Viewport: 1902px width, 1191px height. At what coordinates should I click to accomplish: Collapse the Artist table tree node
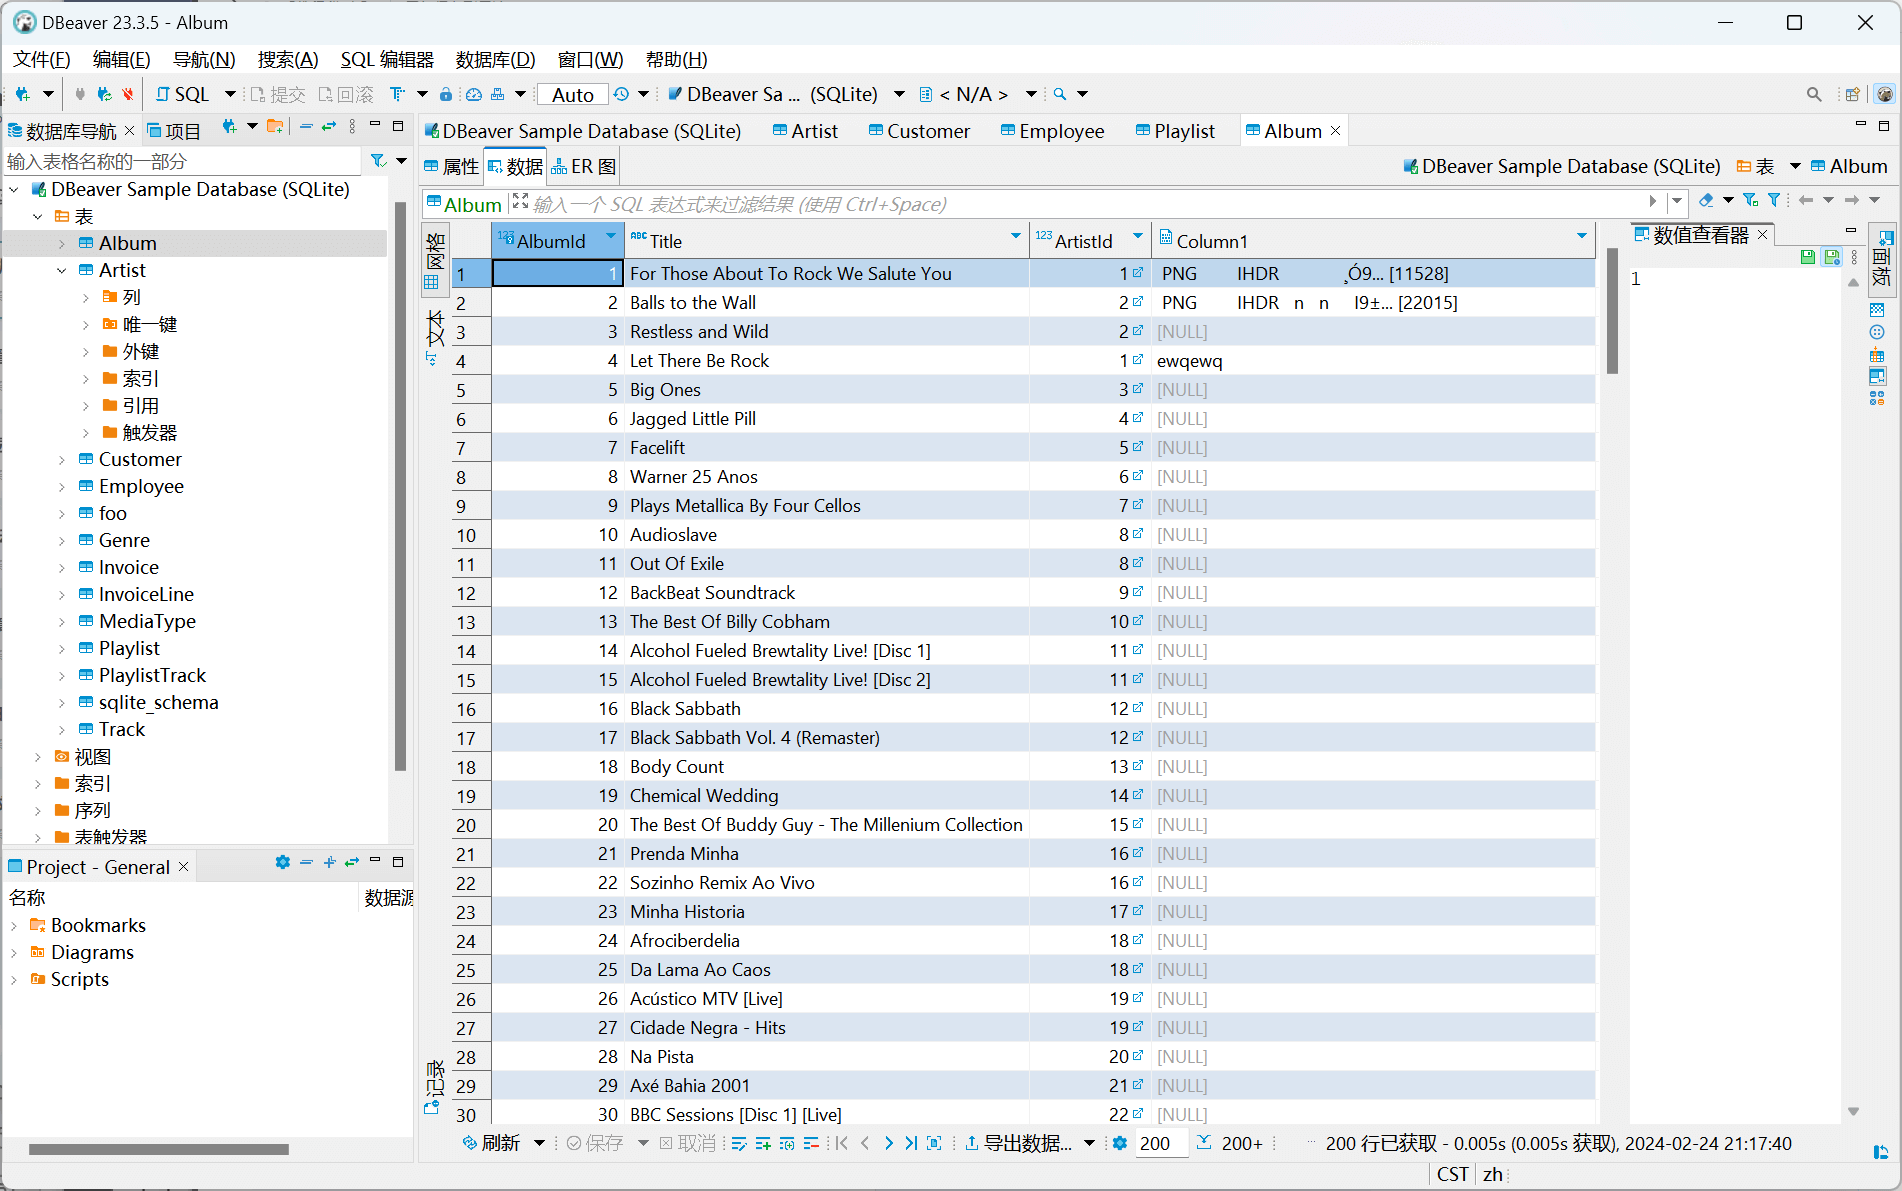(62, 270)
